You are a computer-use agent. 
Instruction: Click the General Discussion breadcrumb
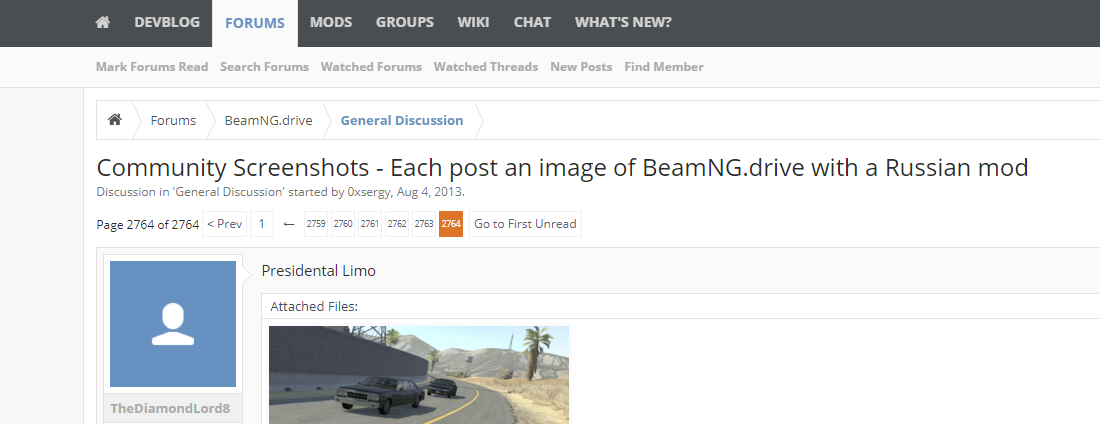click(x=402, y=120)
